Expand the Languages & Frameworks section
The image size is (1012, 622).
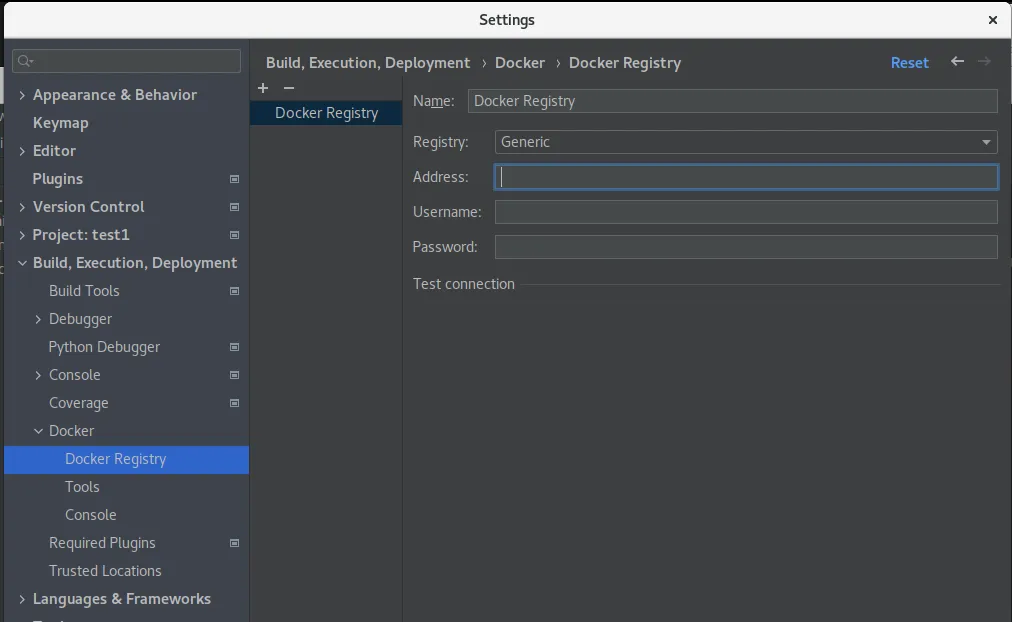click(22, 599)
